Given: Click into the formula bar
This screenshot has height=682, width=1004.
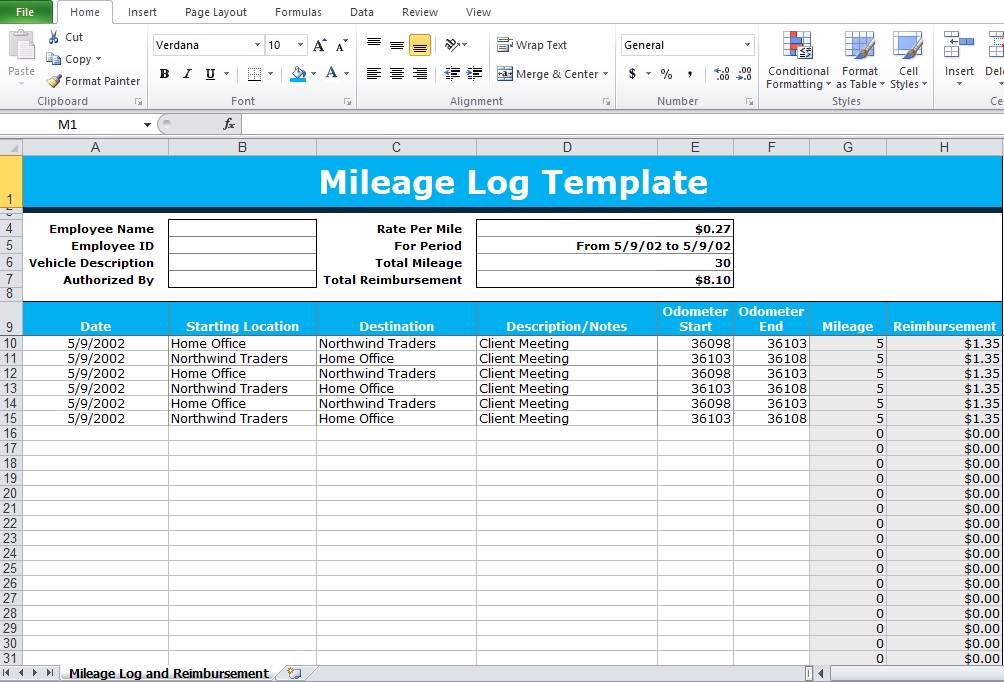Looking at the screenshot, I should [x=621, y=124].
